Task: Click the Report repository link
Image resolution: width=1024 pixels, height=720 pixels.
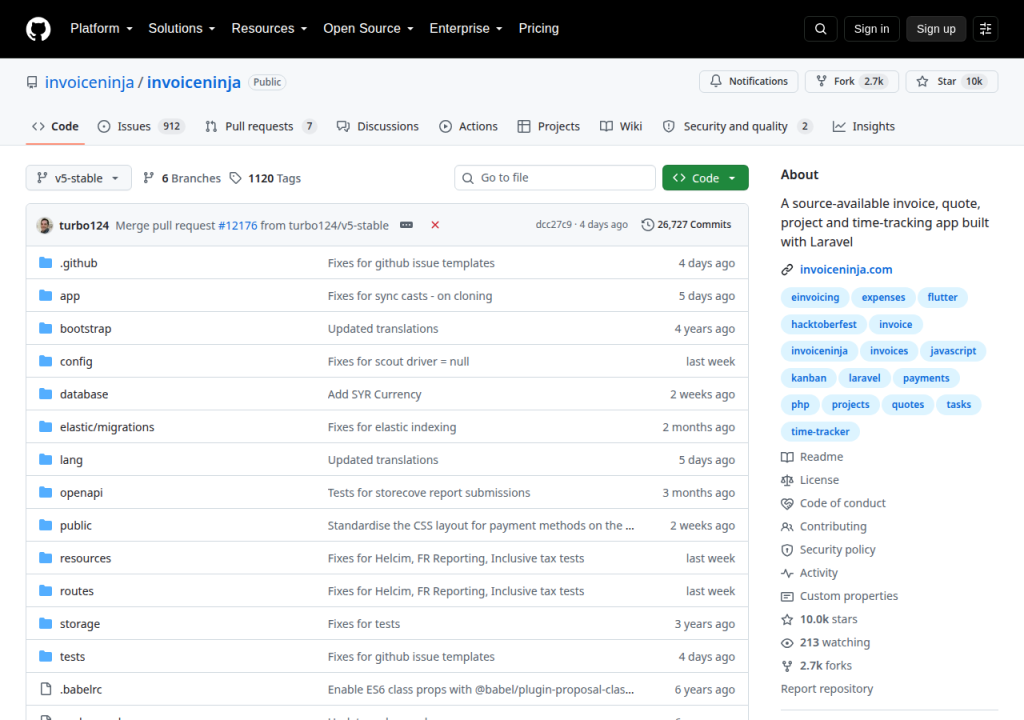Action: tap(827, 689)
